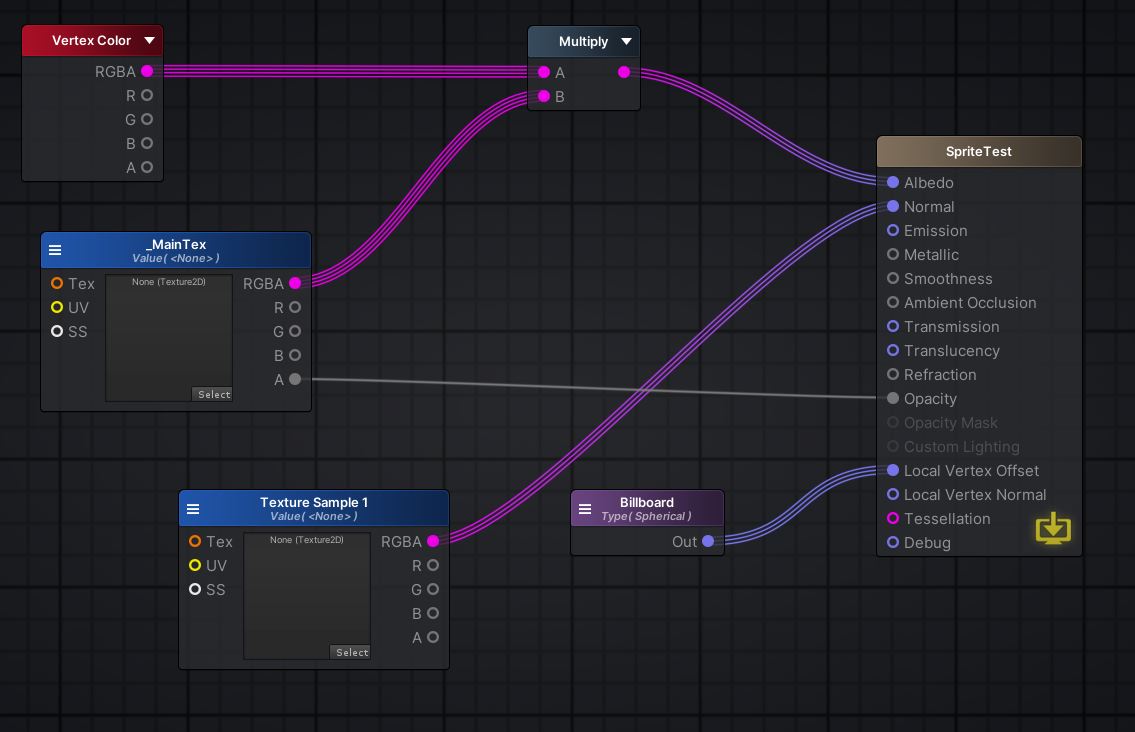Click input port A on the Multiply node

click(x=544, y=72)
